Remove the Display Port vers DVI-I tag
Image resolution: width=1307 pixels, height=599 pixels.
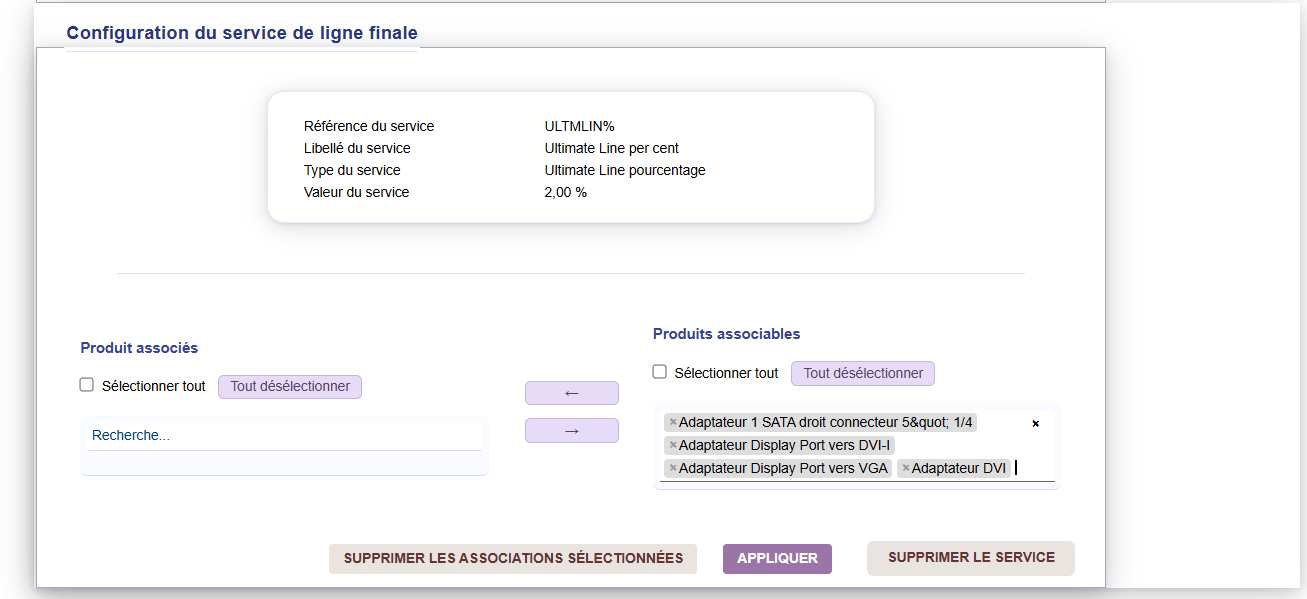[673, 445]
